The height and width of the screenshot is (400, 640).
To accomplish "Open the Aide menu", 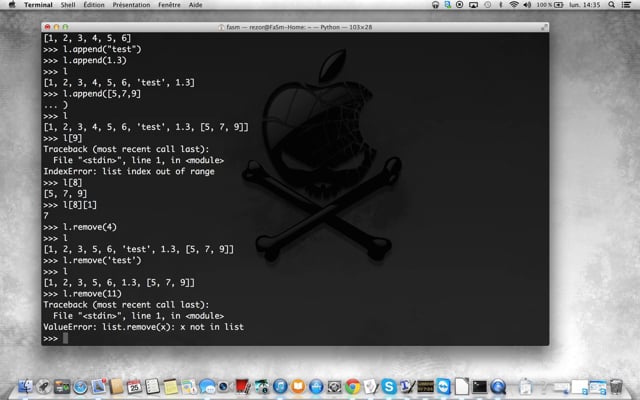I will point(196,5).
